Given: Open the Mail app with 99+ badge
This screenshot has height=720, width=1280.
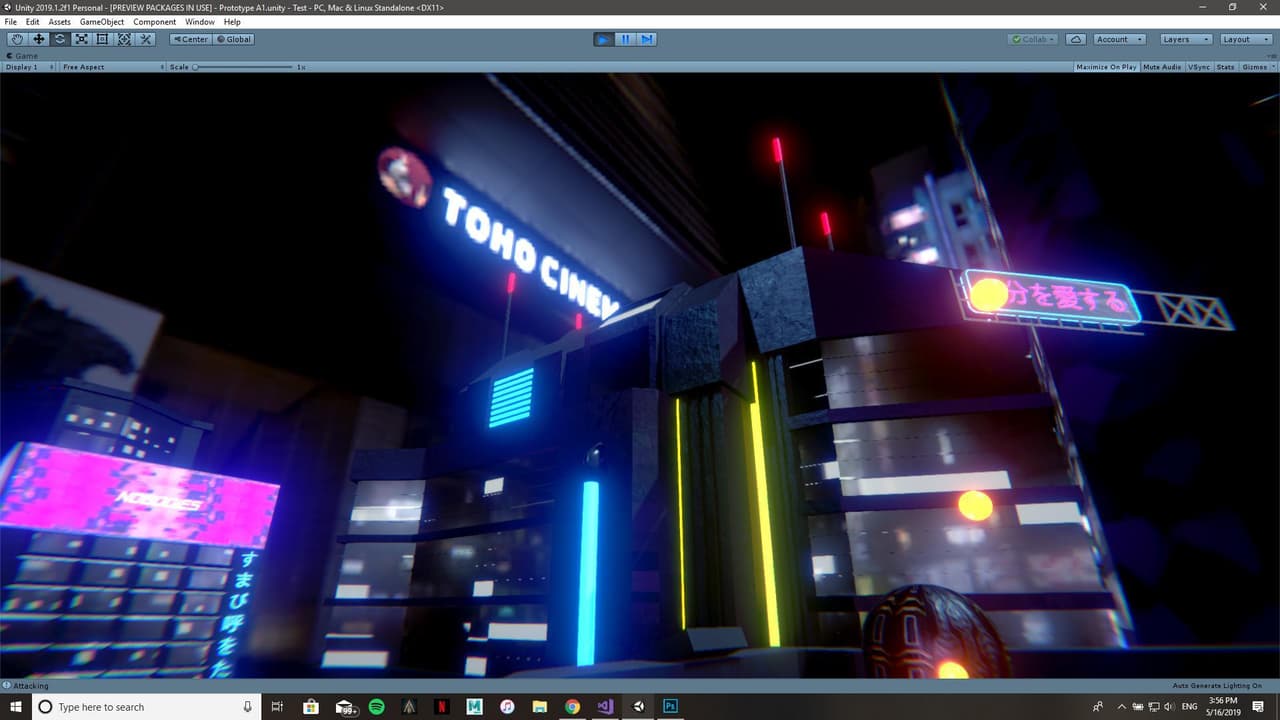Looking at the screenshot, I should coord(345,707).
